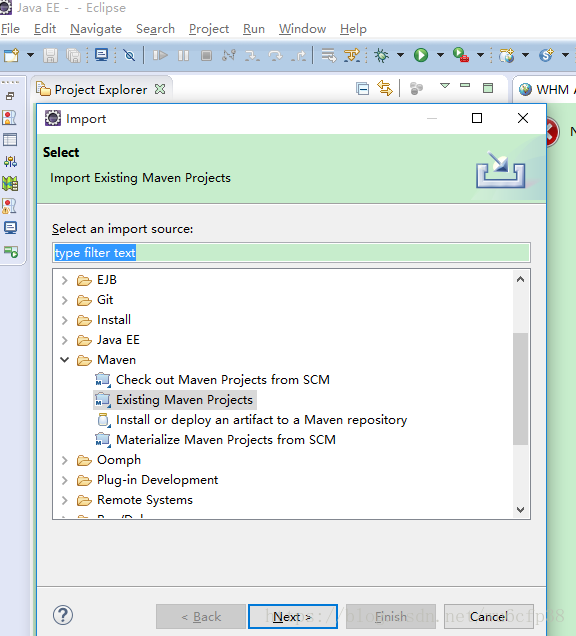Expand the Plug-in Development folder
The width and height of the screenshot is (576, 636).
[x=64, y=480]
